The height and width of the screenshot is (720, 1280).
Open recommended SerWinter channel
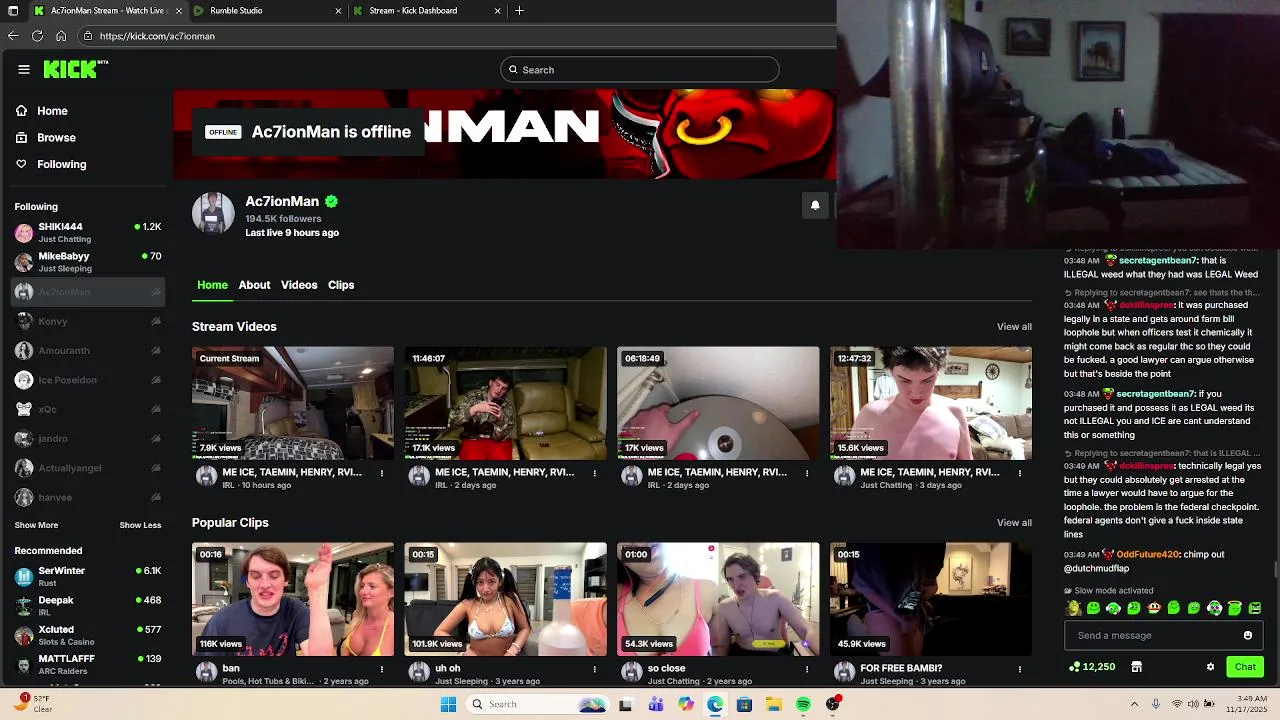click(88, 577)
